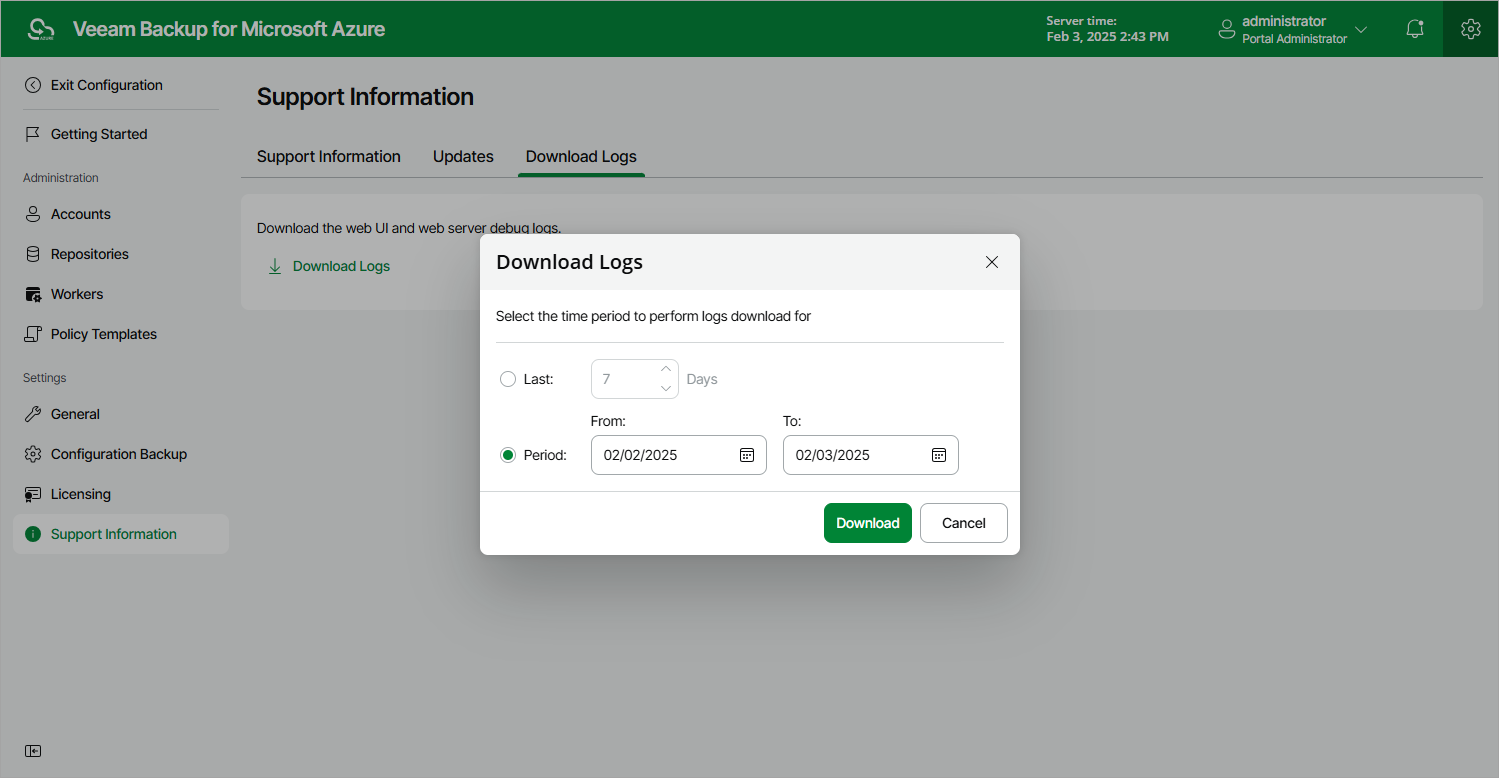
Task: Click the administrator user avatar icon
Action: (1226, 30)
